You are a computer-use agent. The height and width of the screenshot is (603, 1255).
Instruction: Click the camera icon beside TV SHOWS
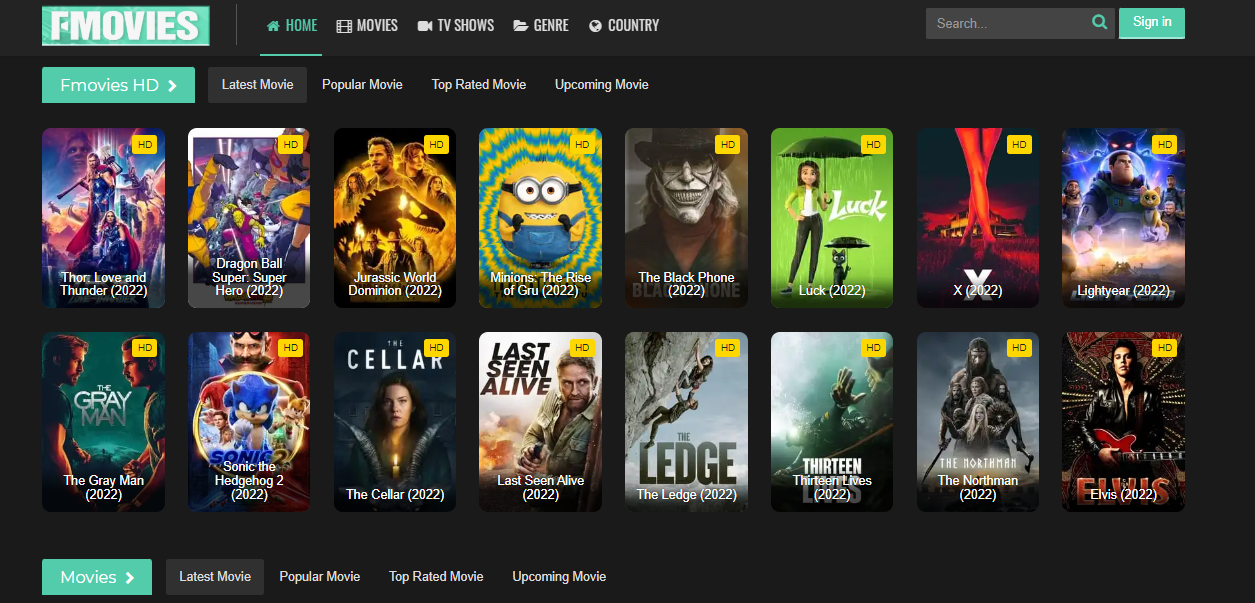click(x=425, y=26)
